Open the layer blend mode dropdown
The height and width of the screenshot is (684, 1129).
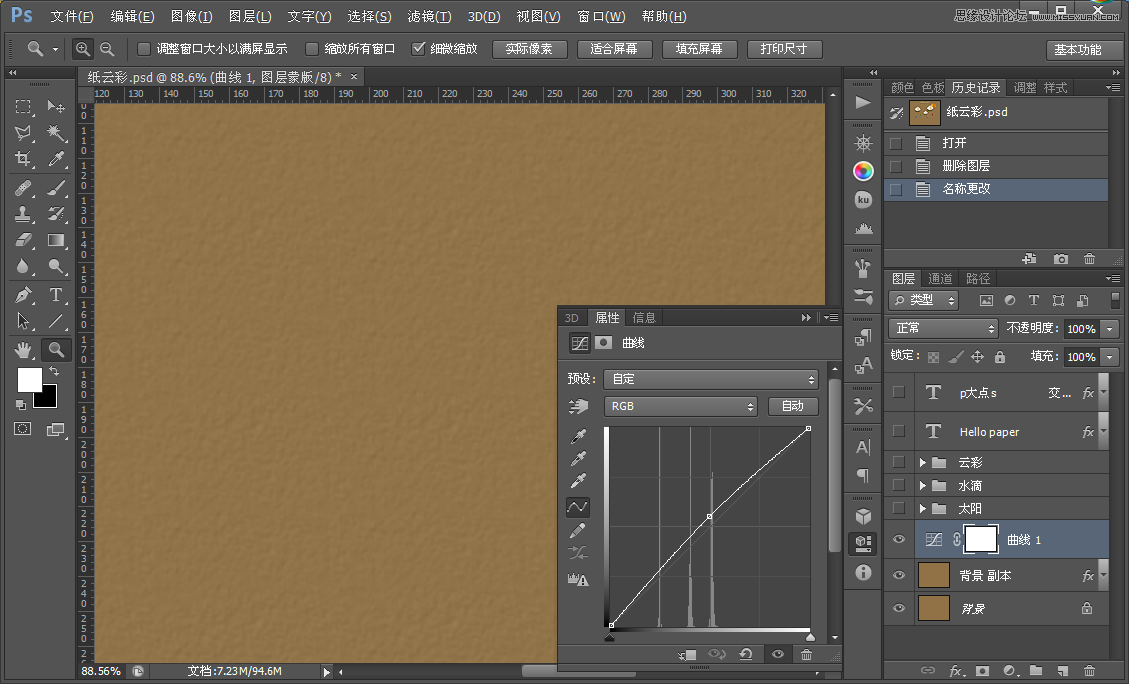[943, 328]
